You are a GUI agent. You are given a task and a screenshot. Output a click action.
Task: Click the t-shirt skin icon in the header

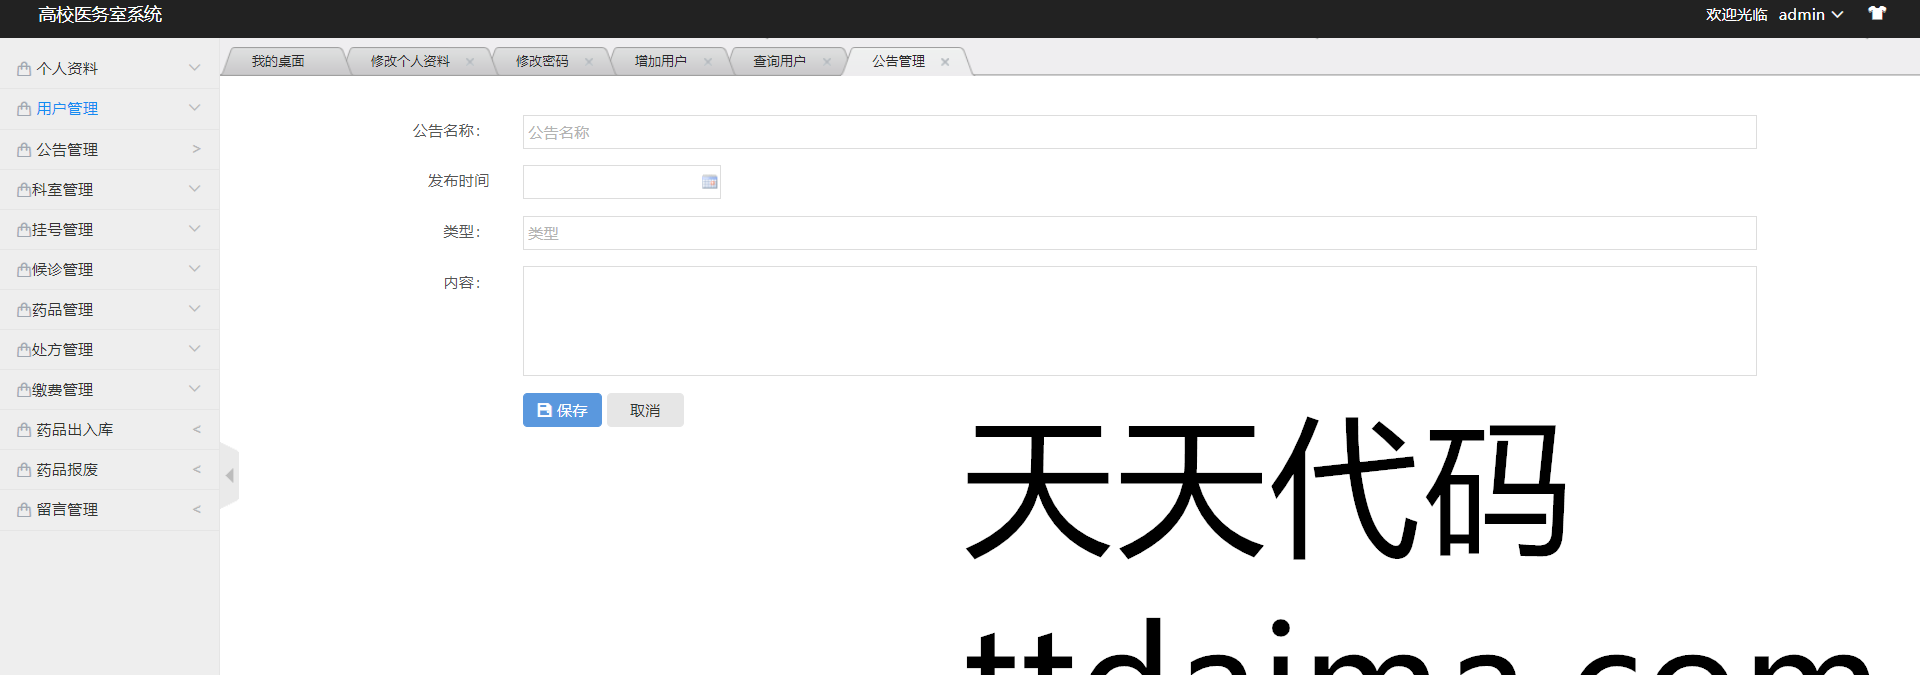click(x=1877, y=14)
